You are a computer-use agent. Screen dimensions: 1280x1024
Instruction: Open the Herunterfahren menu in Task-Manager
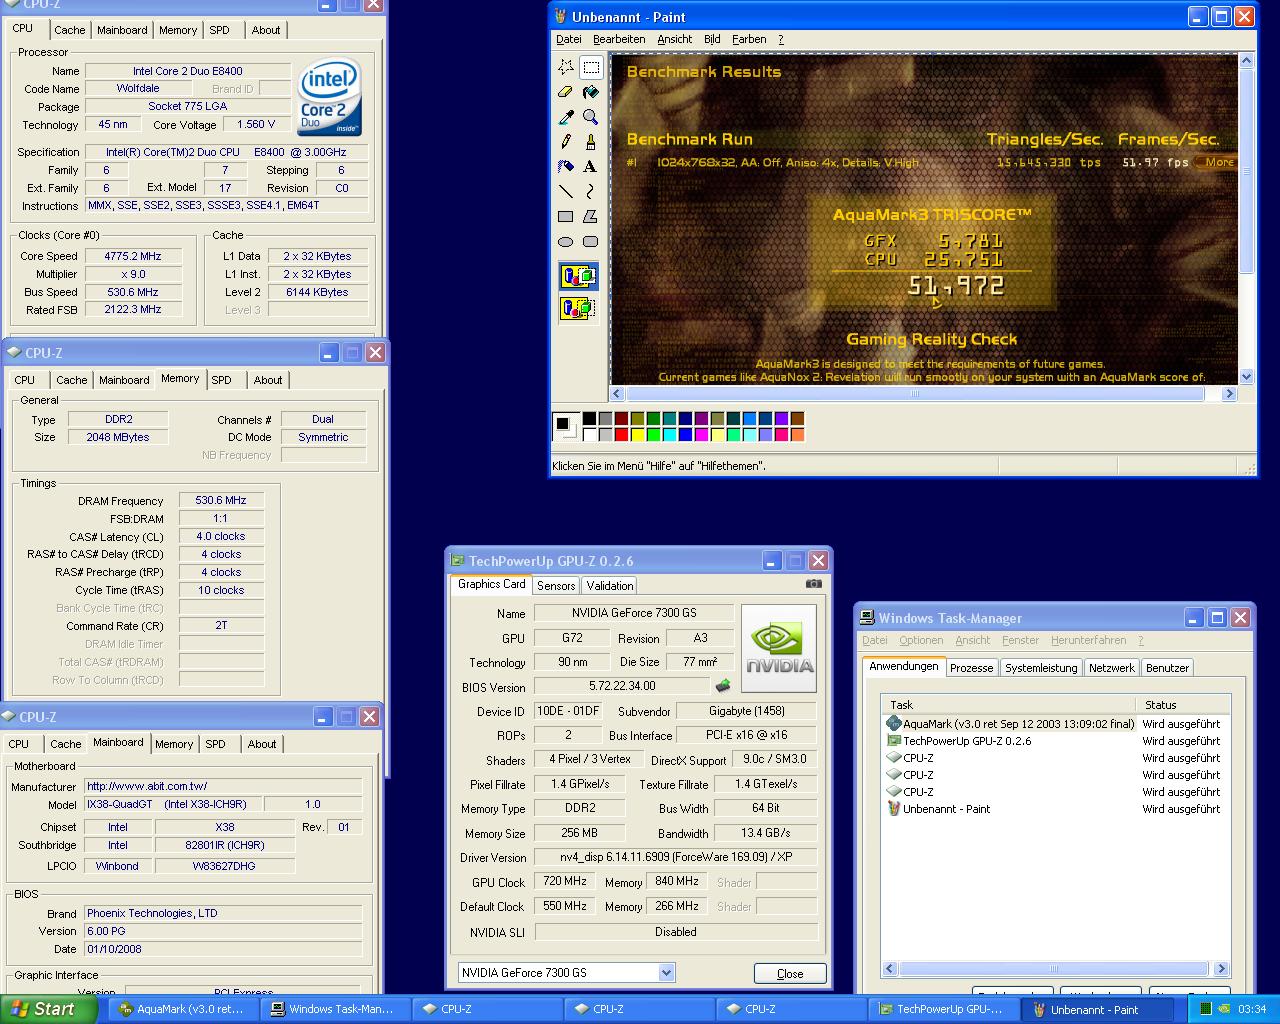1088,641
